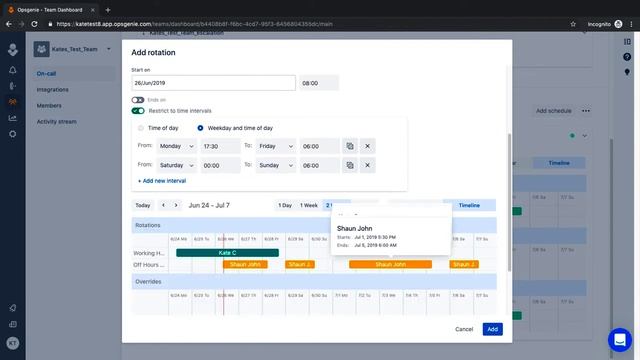Viewport: 640px width, 360px height.
Task: Click Add schedule on the background page
Action: 553,111
